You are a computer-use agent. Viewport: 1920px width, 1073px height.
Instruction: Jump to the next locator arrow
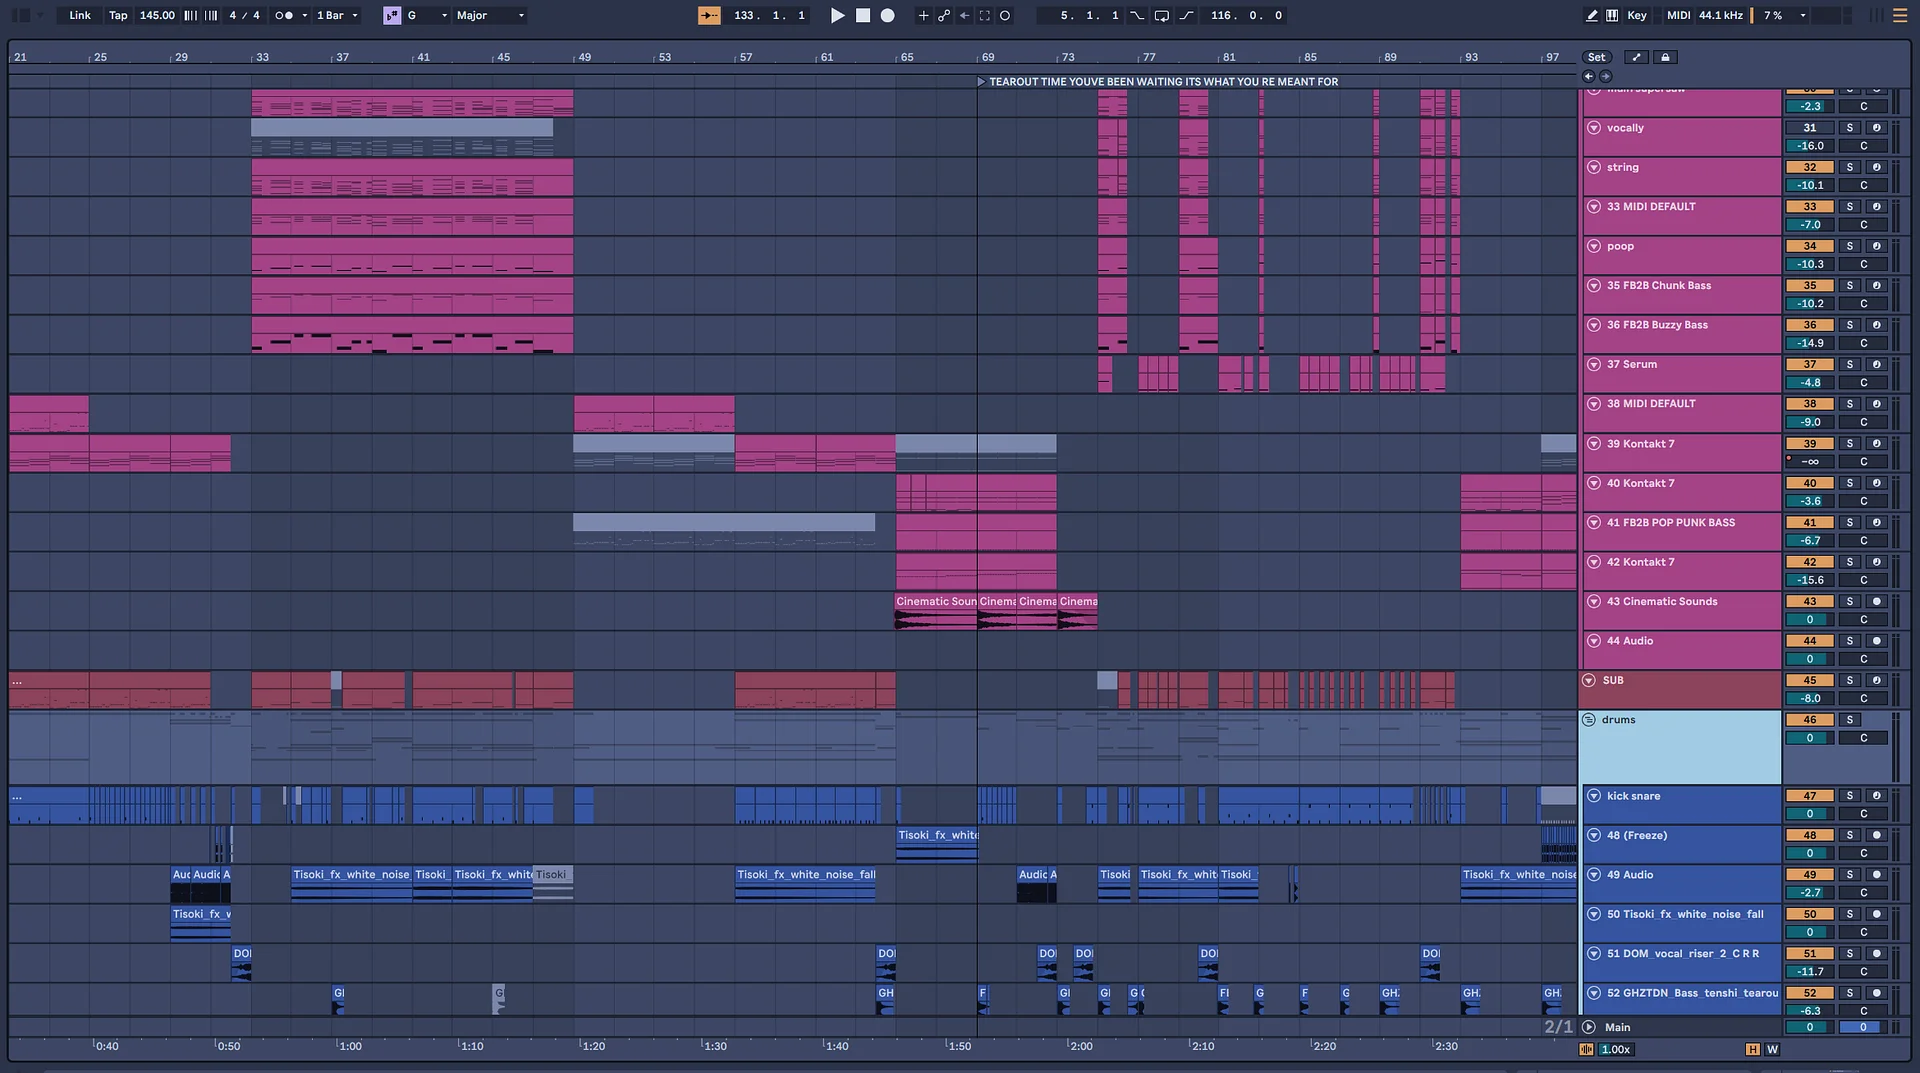click(x=1605, y=76)
